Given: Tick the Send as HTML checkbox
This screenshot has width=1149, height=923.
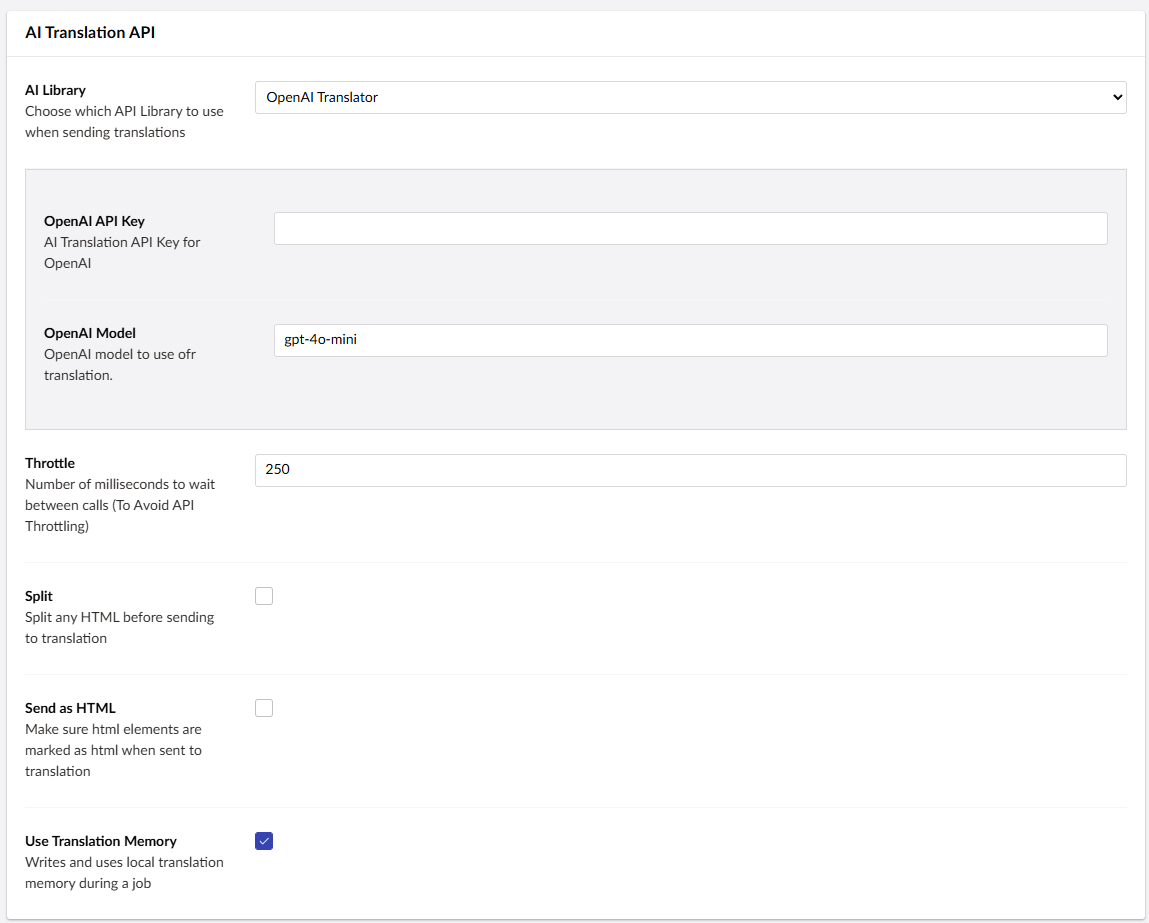Looking at the screenshot, I should 264,708.
